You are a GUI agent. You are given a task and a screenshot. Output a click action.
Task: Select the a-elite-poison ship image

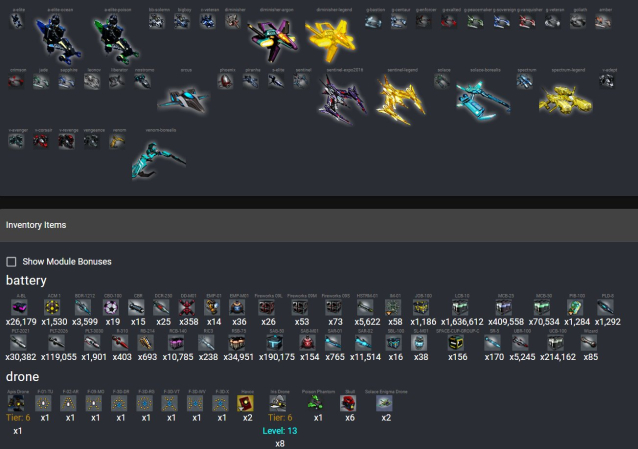click(x=116, y=39)
